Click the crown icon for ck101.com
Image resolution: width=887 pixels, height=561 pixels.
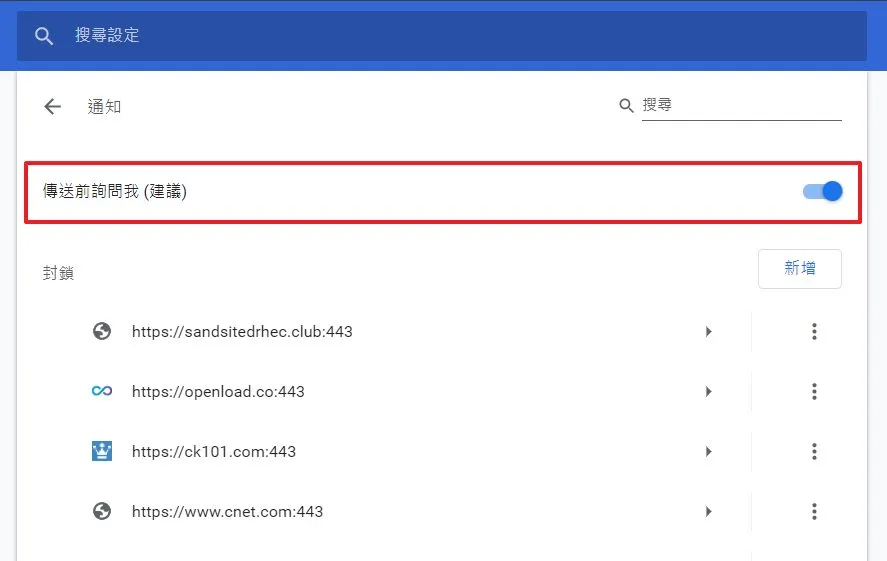pos(102,451)
